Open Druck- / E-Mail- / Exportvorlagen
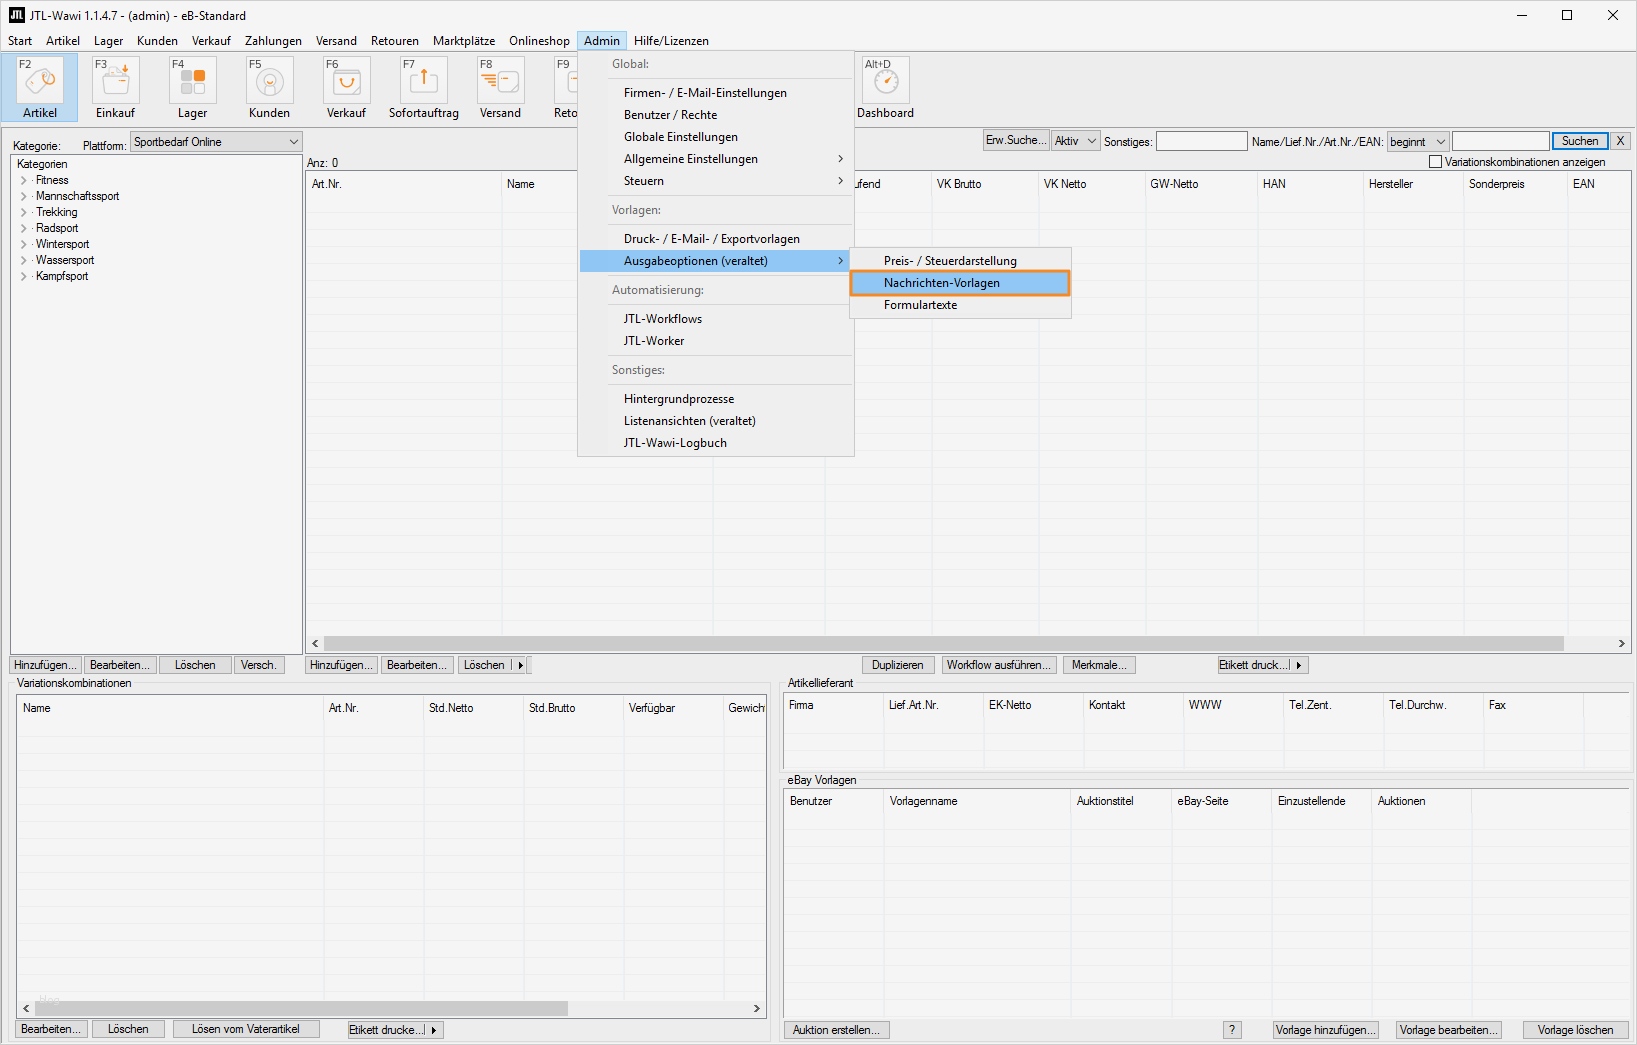Viewport: 1637px width, 1045px height. click(716, 239)
